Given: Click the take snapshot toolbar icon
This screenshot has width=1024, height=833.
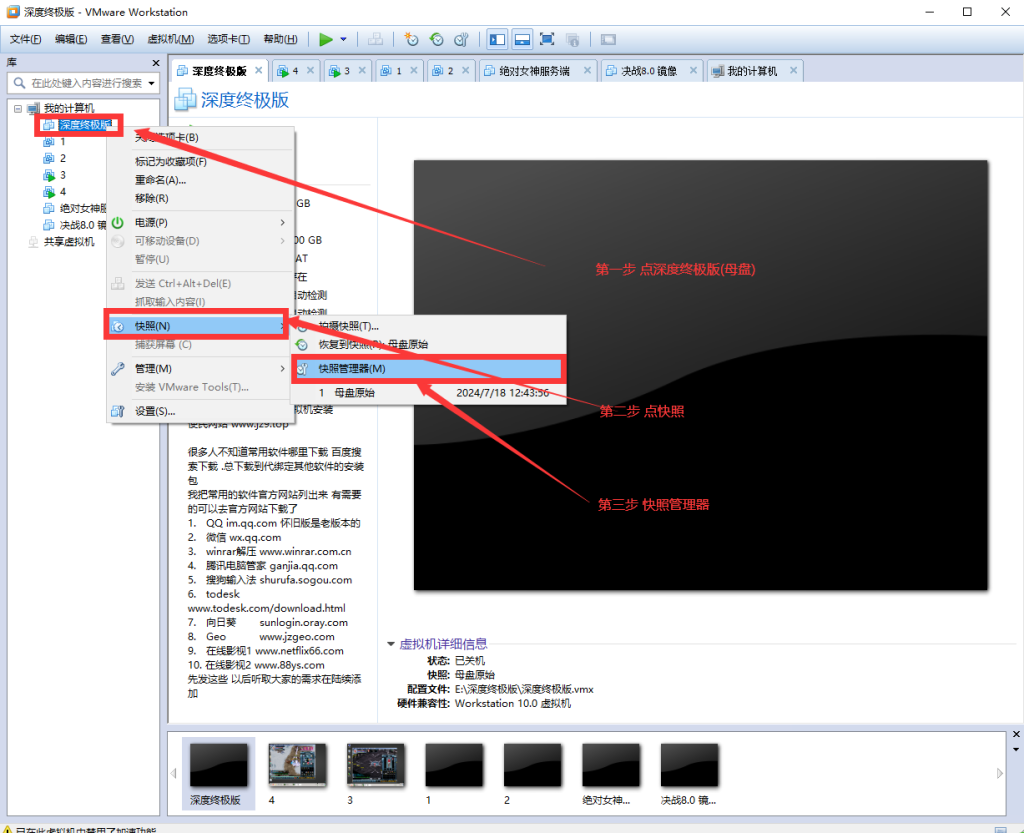Looking at the screenshot, I should click(411, 39).
